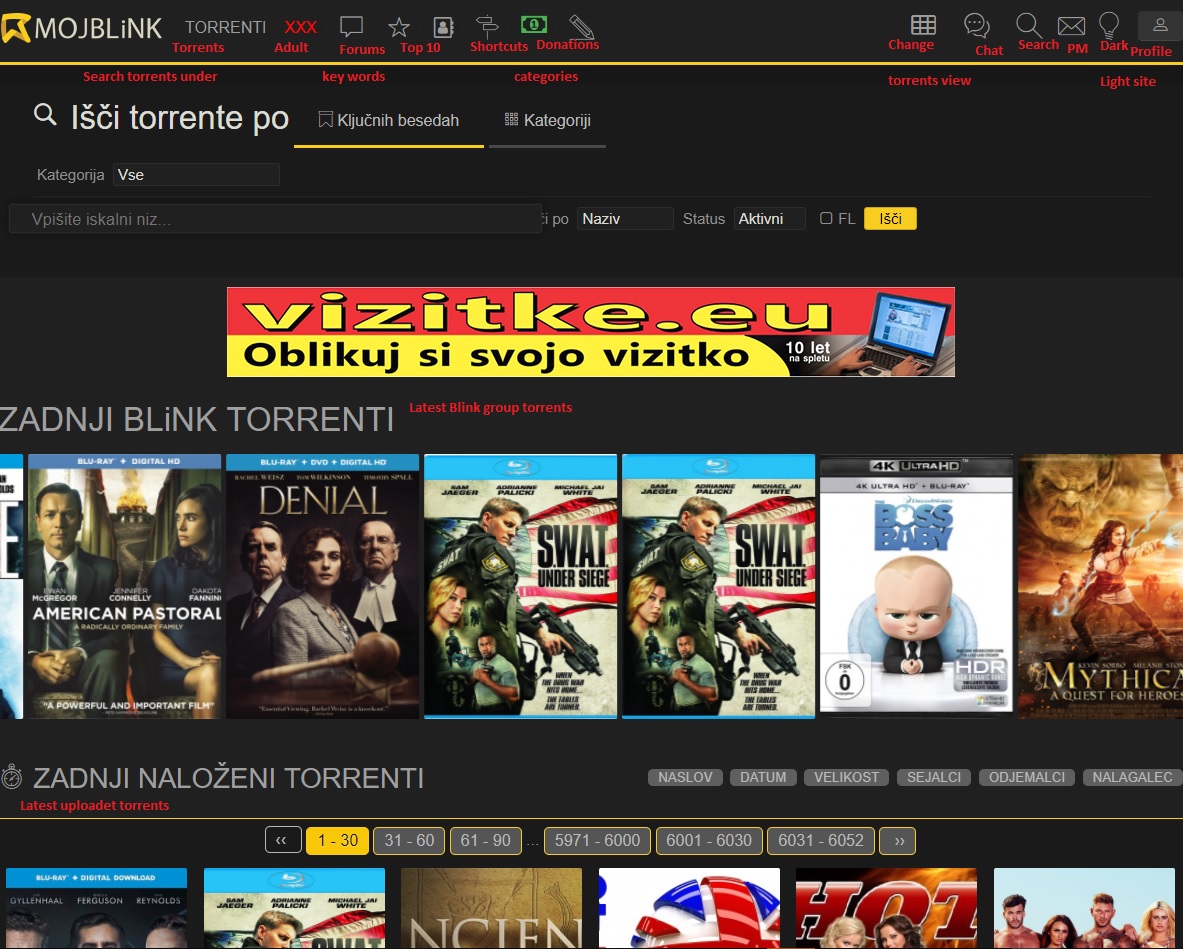
Task: Sort torrents by NASLOV
Action: click(685, 777)
